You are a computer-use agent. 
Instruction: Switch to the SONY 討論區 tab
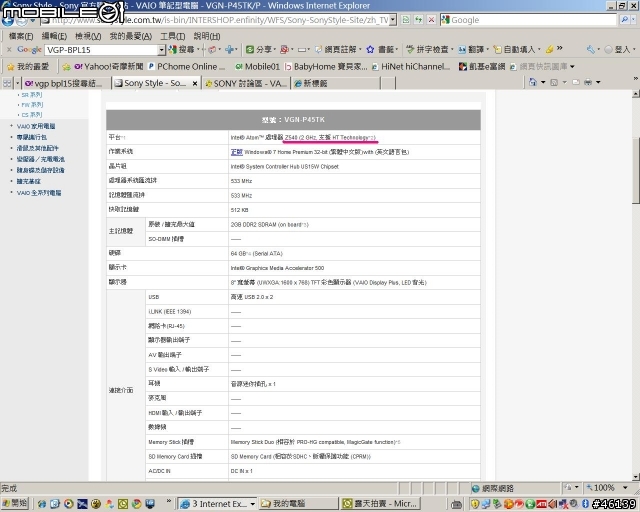246,83
